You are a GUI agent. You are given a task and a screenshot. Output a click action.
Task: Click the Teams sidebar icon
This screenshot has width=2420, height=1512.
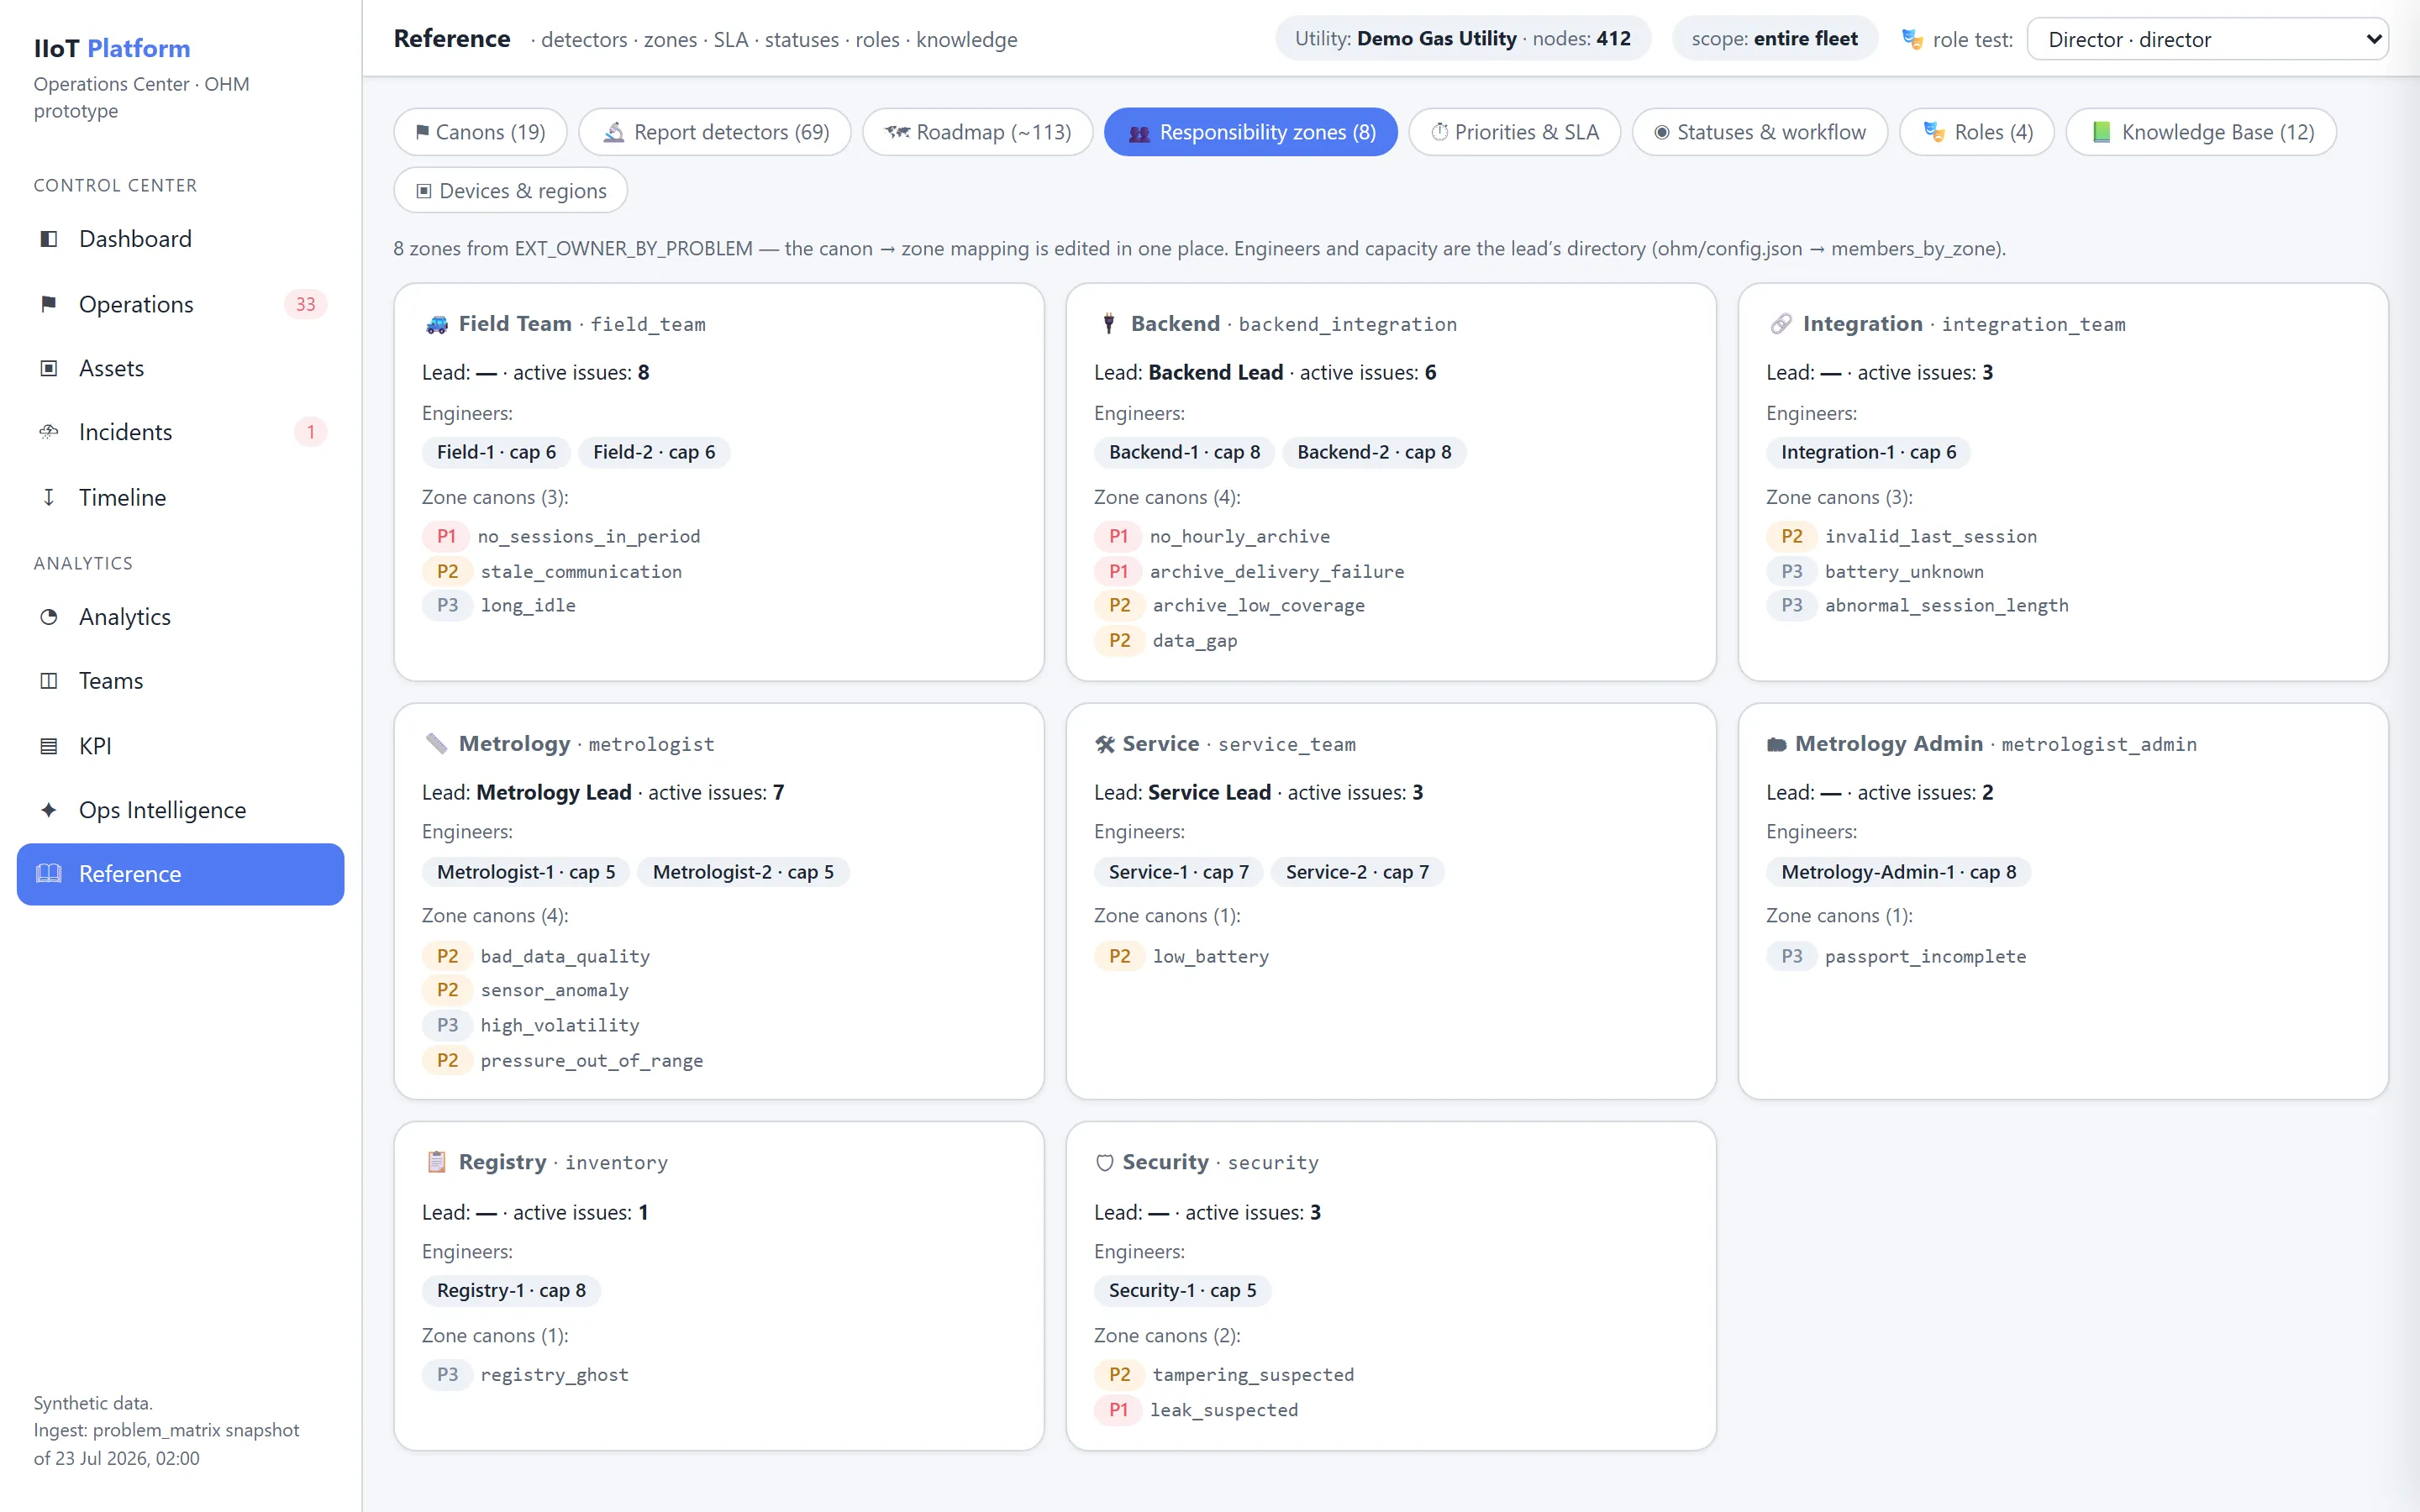(x=48, y=681)
